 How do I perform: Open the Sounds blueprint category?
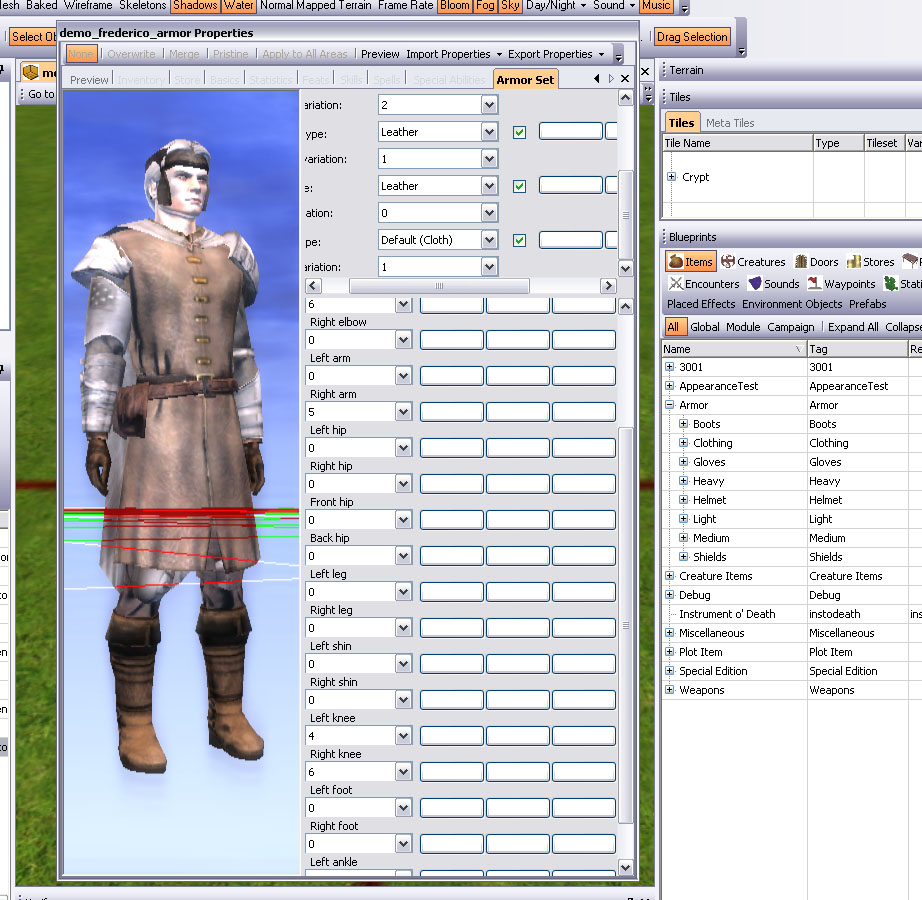point(774,284)
